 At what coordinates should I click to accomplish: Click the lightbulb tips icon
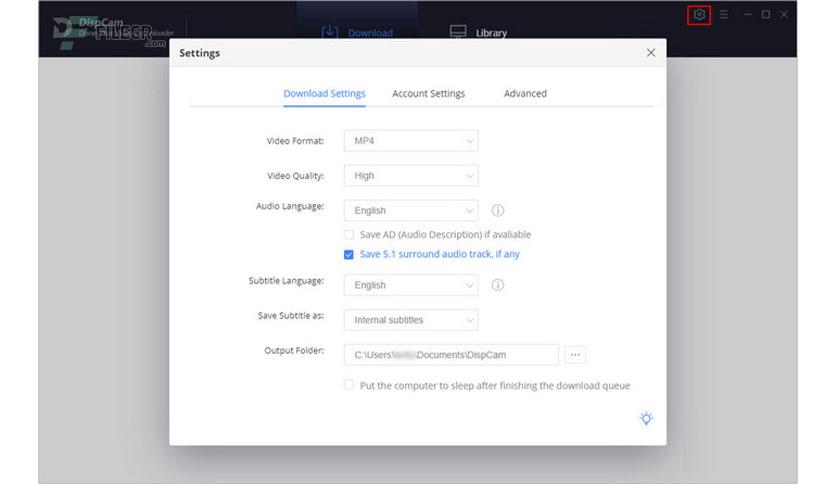pyautogui.click(x=646, y=419)
